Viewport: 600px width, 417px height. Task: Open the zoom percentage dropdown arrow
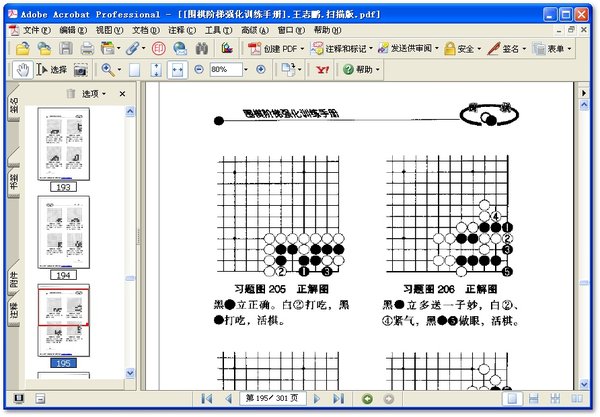[x=246, y=69]
